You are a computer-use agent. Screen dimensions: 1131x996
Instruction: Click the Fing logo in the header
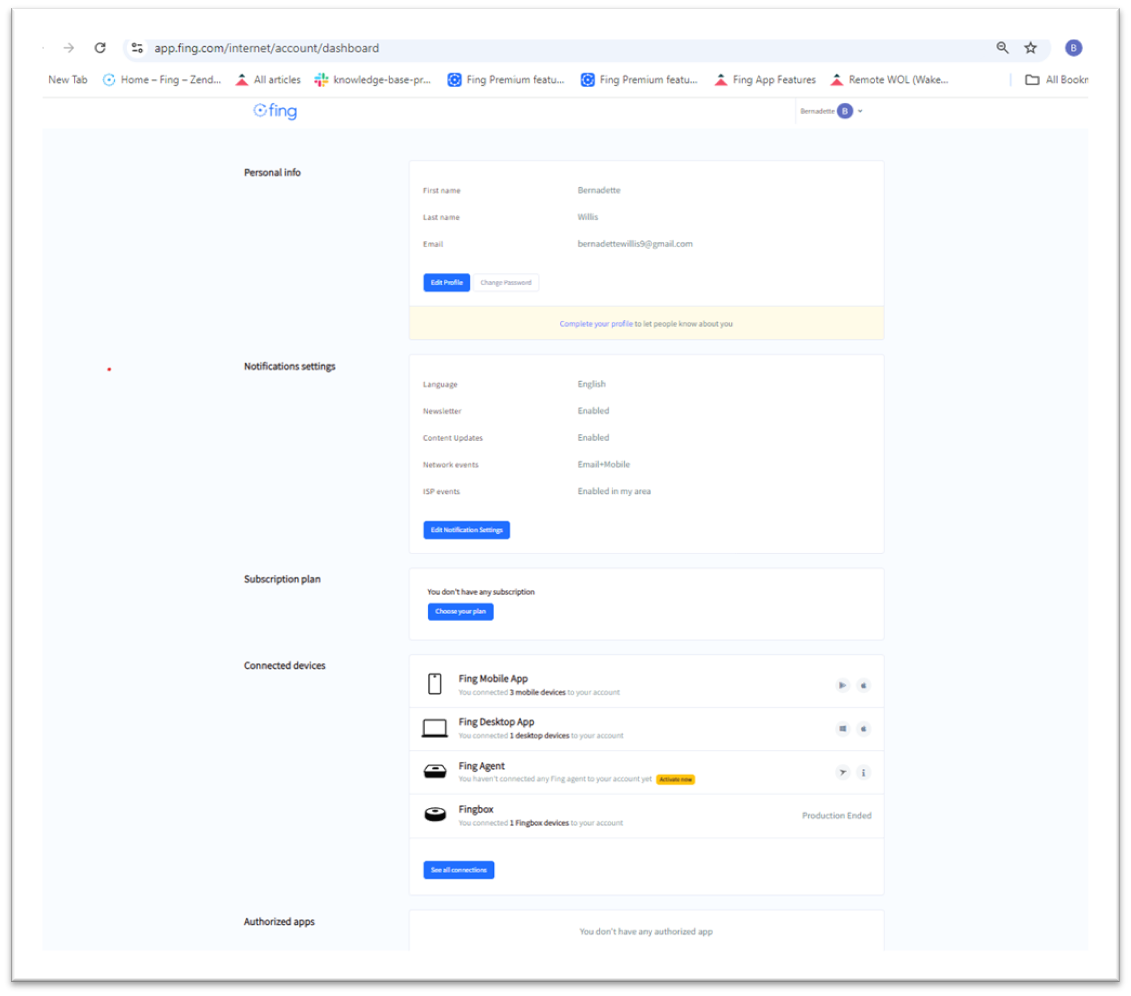click(x=275, y=111)
